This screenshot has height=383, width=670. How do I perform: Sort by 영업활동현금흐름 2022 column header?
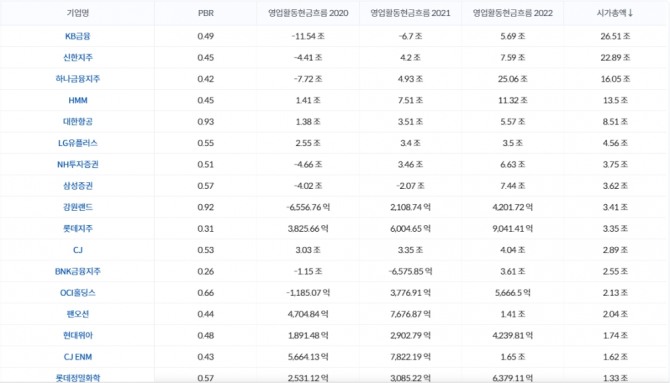512,13
